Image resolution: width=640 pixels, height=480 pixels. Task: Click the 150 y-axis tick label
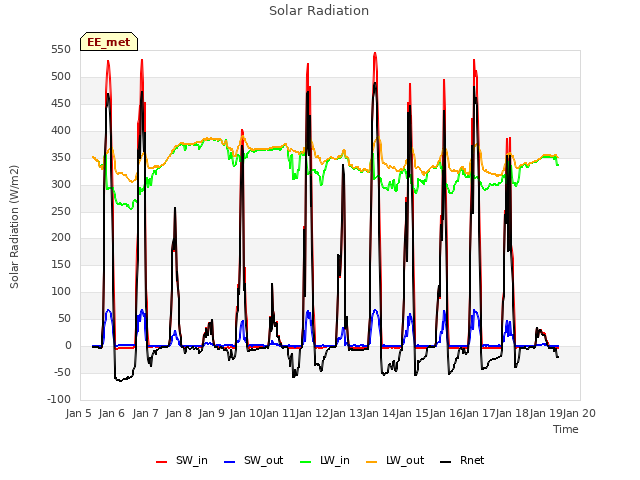(61, 264)
